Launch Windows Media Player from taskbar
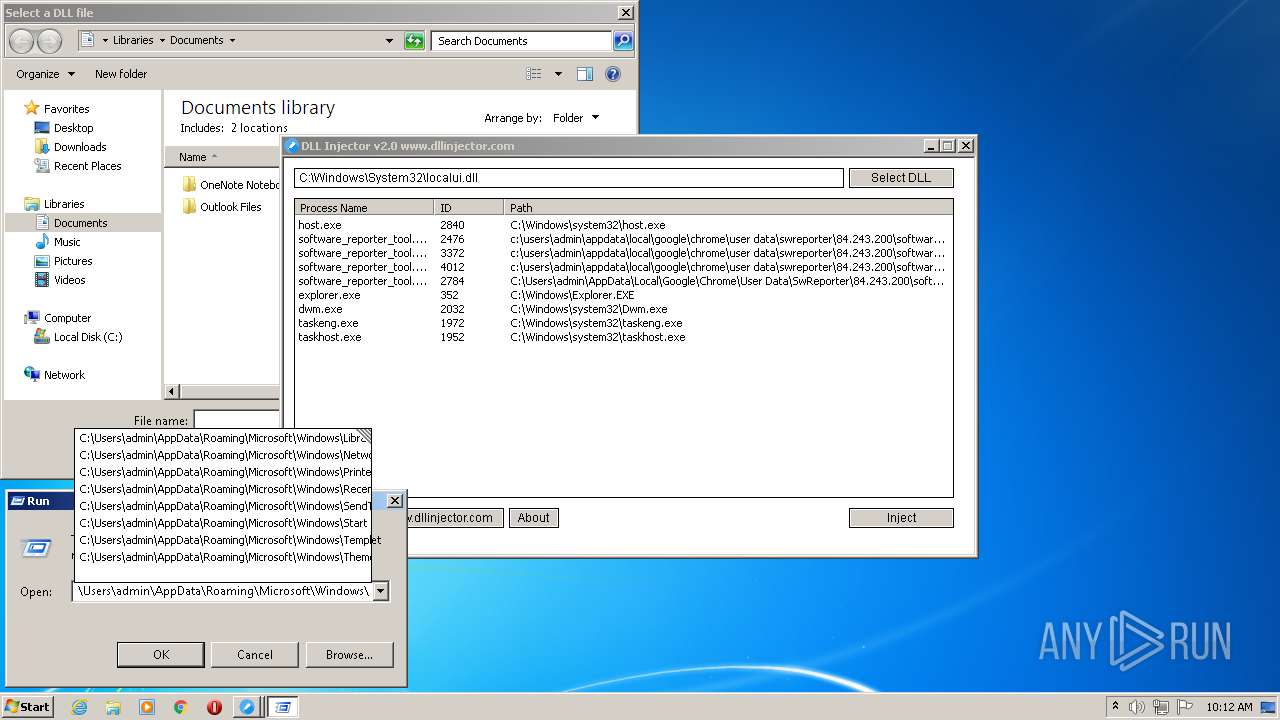The height and width of the screenshot is (720, 1280). (x=147, y=707)
